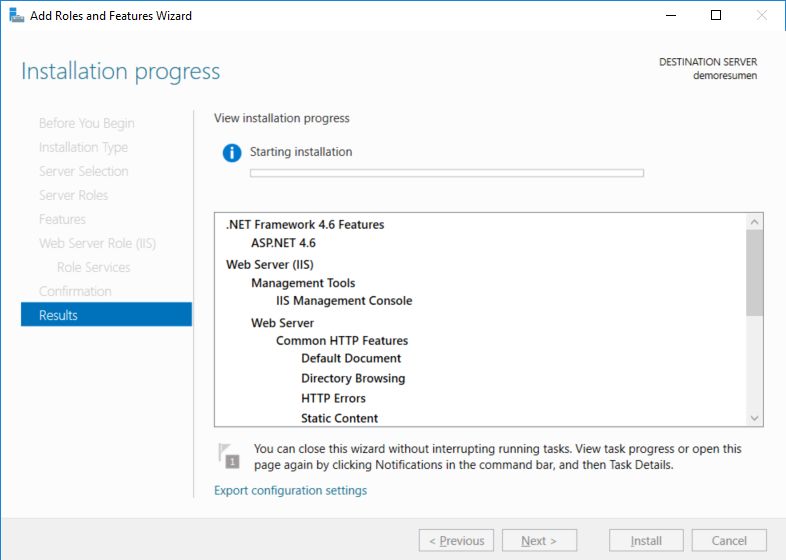The height and width of the screenshot is (560, 786).
Task: Select Before You Begin step
Action: (87, 123)
